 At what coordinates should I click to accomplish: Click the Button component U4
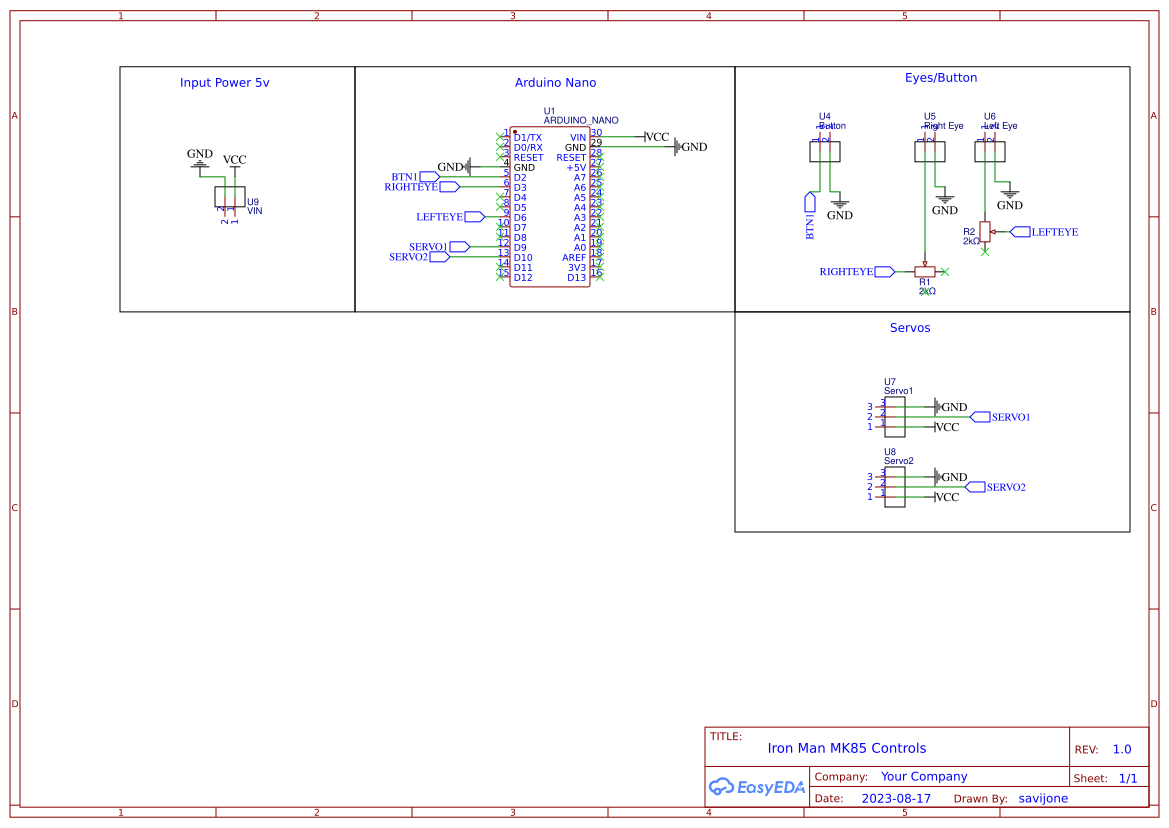point(826,150)
